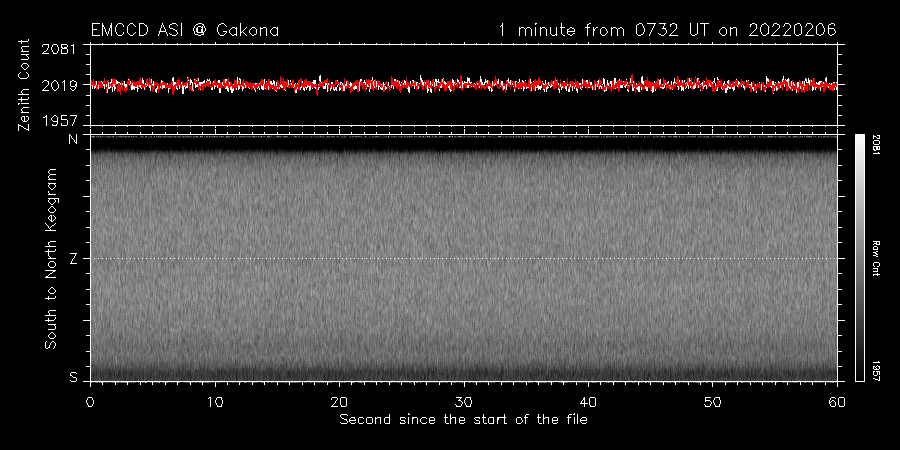Click the 10 second tick label
The height and width of the screenshot is (450, 900).
215,402
